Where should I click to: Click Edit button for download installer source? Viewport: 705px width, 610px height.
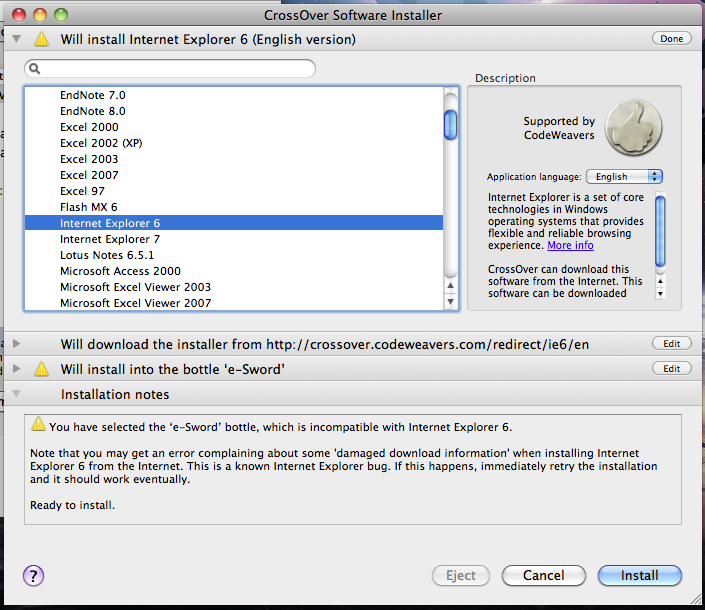(x=672, y=343)
